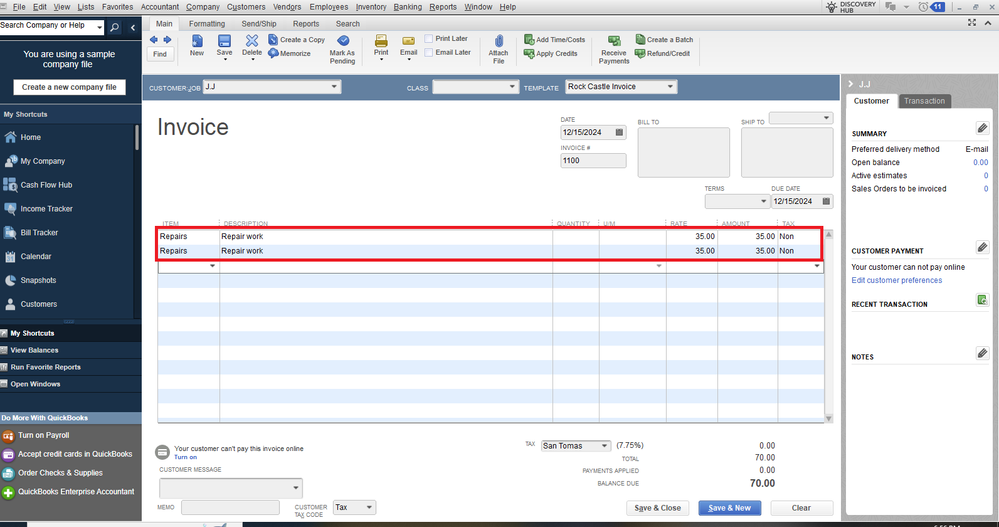Edit the Summary section with the pencil icon
999x527 pixels.
click(982, 129)
